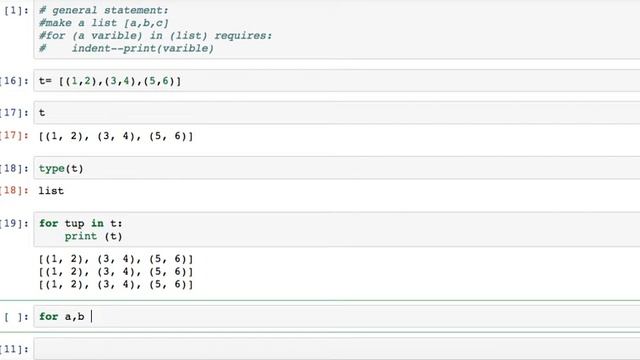
Task: Click the 'for tup in t:' code line
Action: (x=81, y=223)
